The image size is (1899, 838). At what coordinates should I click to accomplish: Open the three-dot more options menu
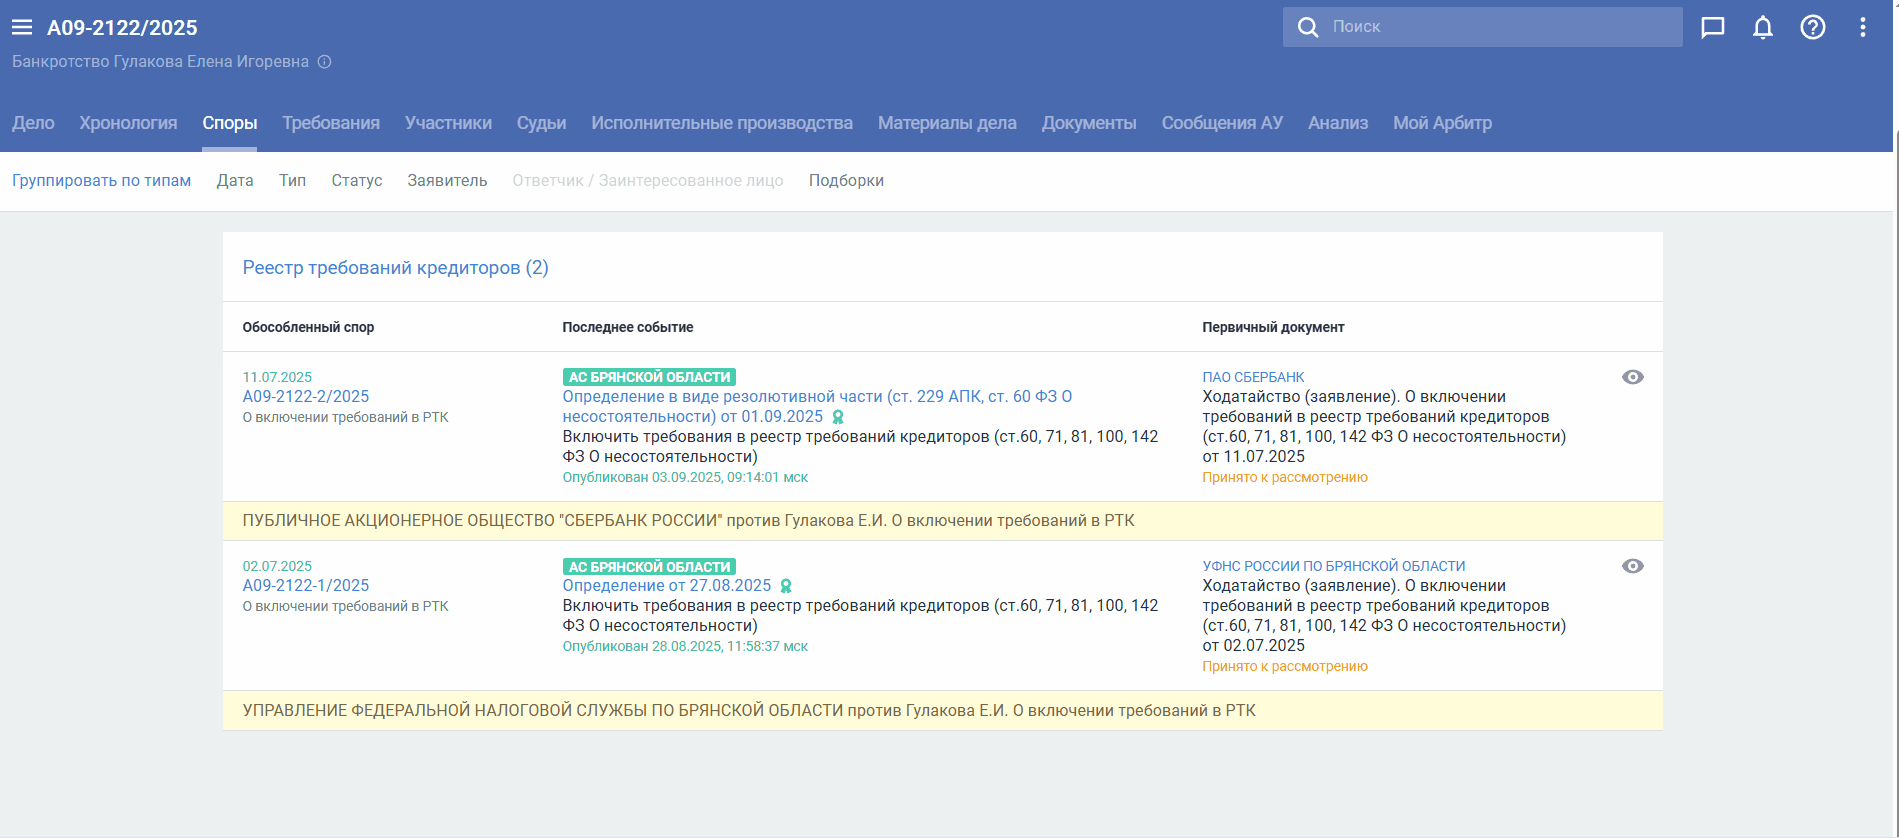(x=1862, y=27)
